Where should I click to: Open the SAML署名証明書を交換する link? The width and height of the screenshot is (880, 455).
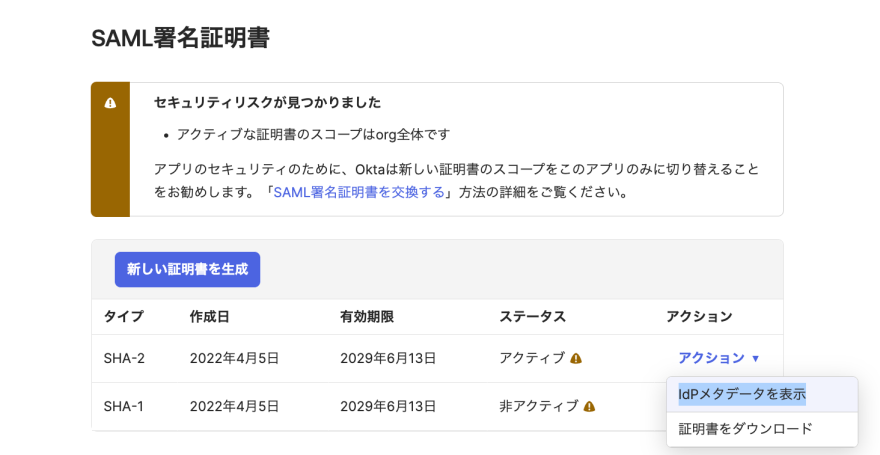[x=359, y=192]
